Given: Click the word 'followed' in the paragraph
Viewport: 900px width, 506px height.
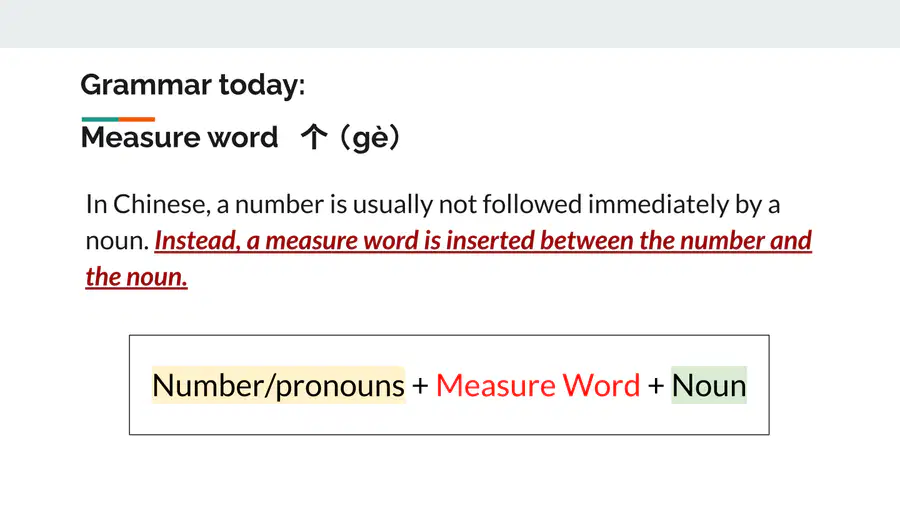Looking at the screenshot, I should (532, 204).
